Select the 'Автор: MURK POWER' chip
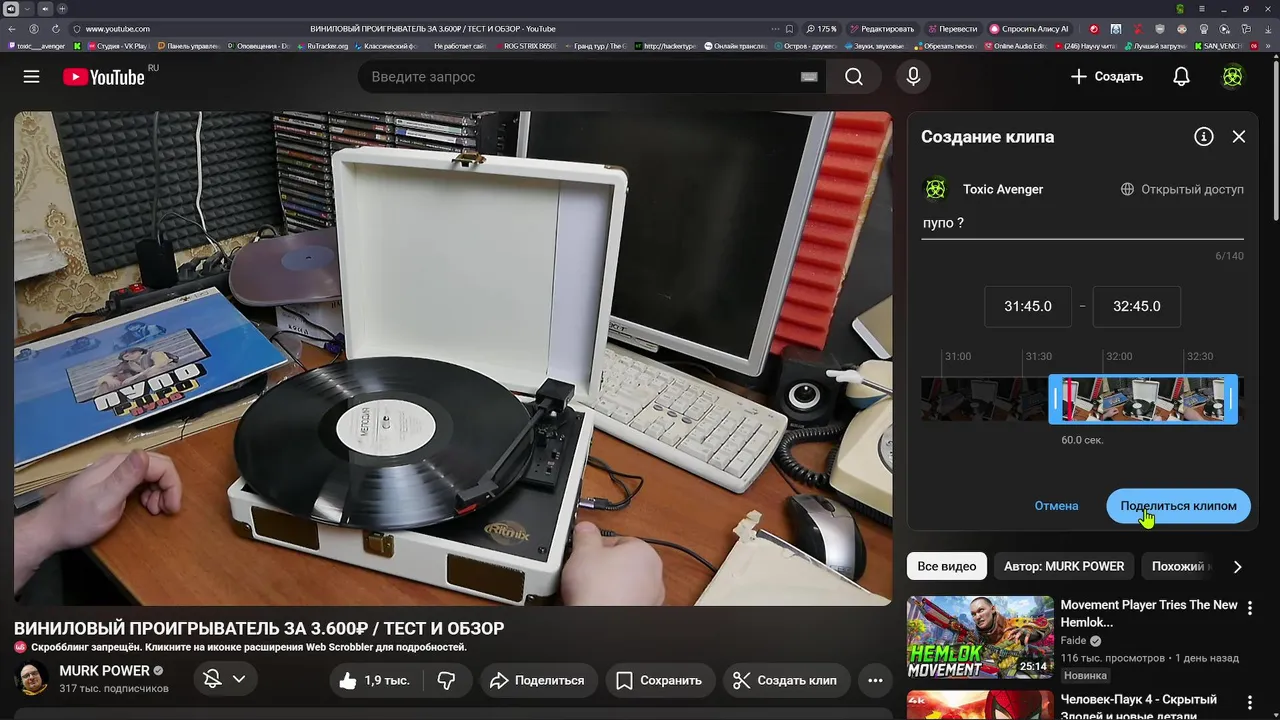This screenshot has width=1280, height=720. tap(1064, 566)
